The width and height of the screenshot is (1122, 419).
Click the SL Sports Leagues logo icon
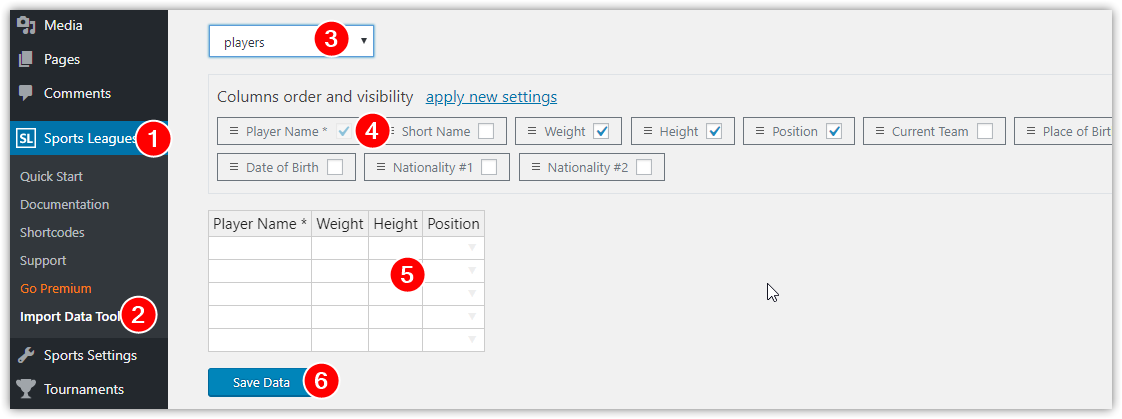pyautogui.click(x=26, y=137)
